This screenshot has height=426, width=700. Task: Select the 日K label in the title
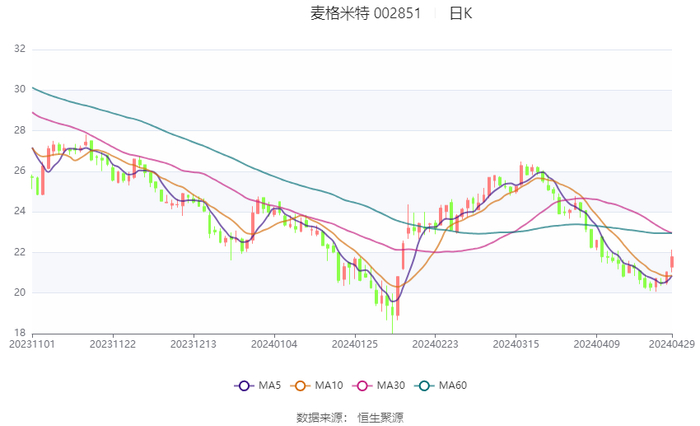(460, 13)
